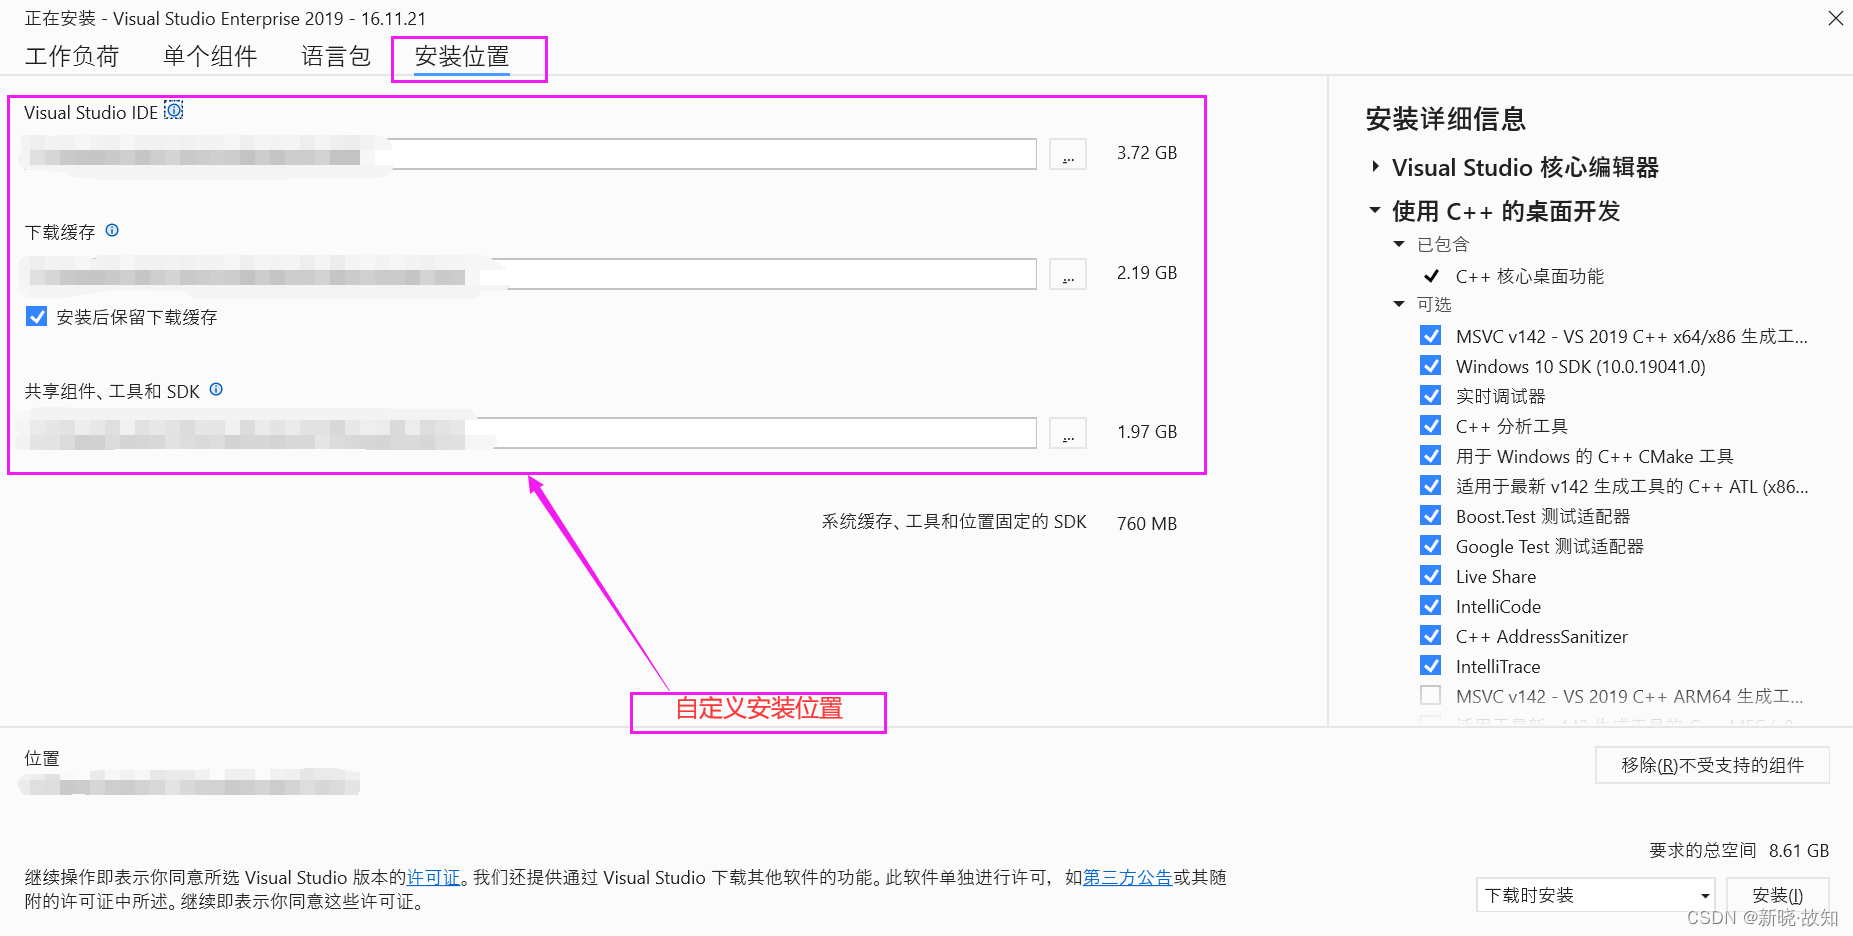
Task: Close the Visual Studio installer dialog
Action: coord(1835,18)
